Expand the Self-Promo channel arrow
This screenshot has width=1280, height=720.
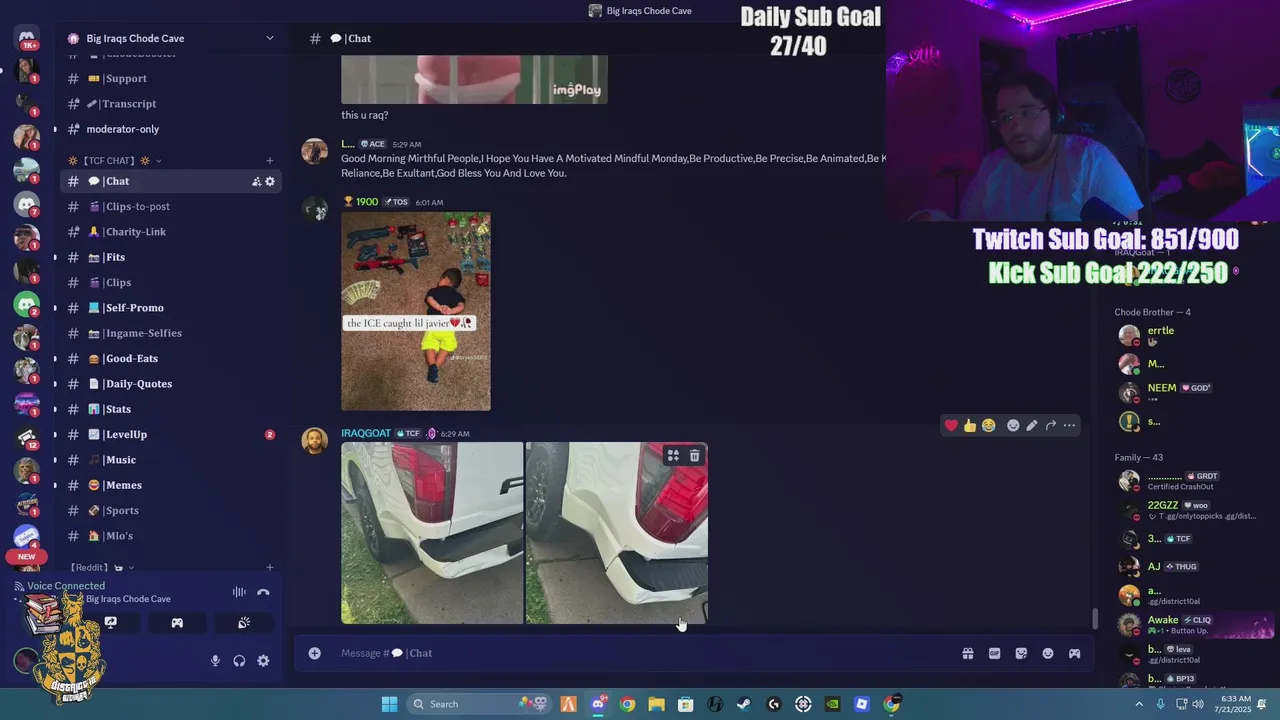tap(55, 308)
